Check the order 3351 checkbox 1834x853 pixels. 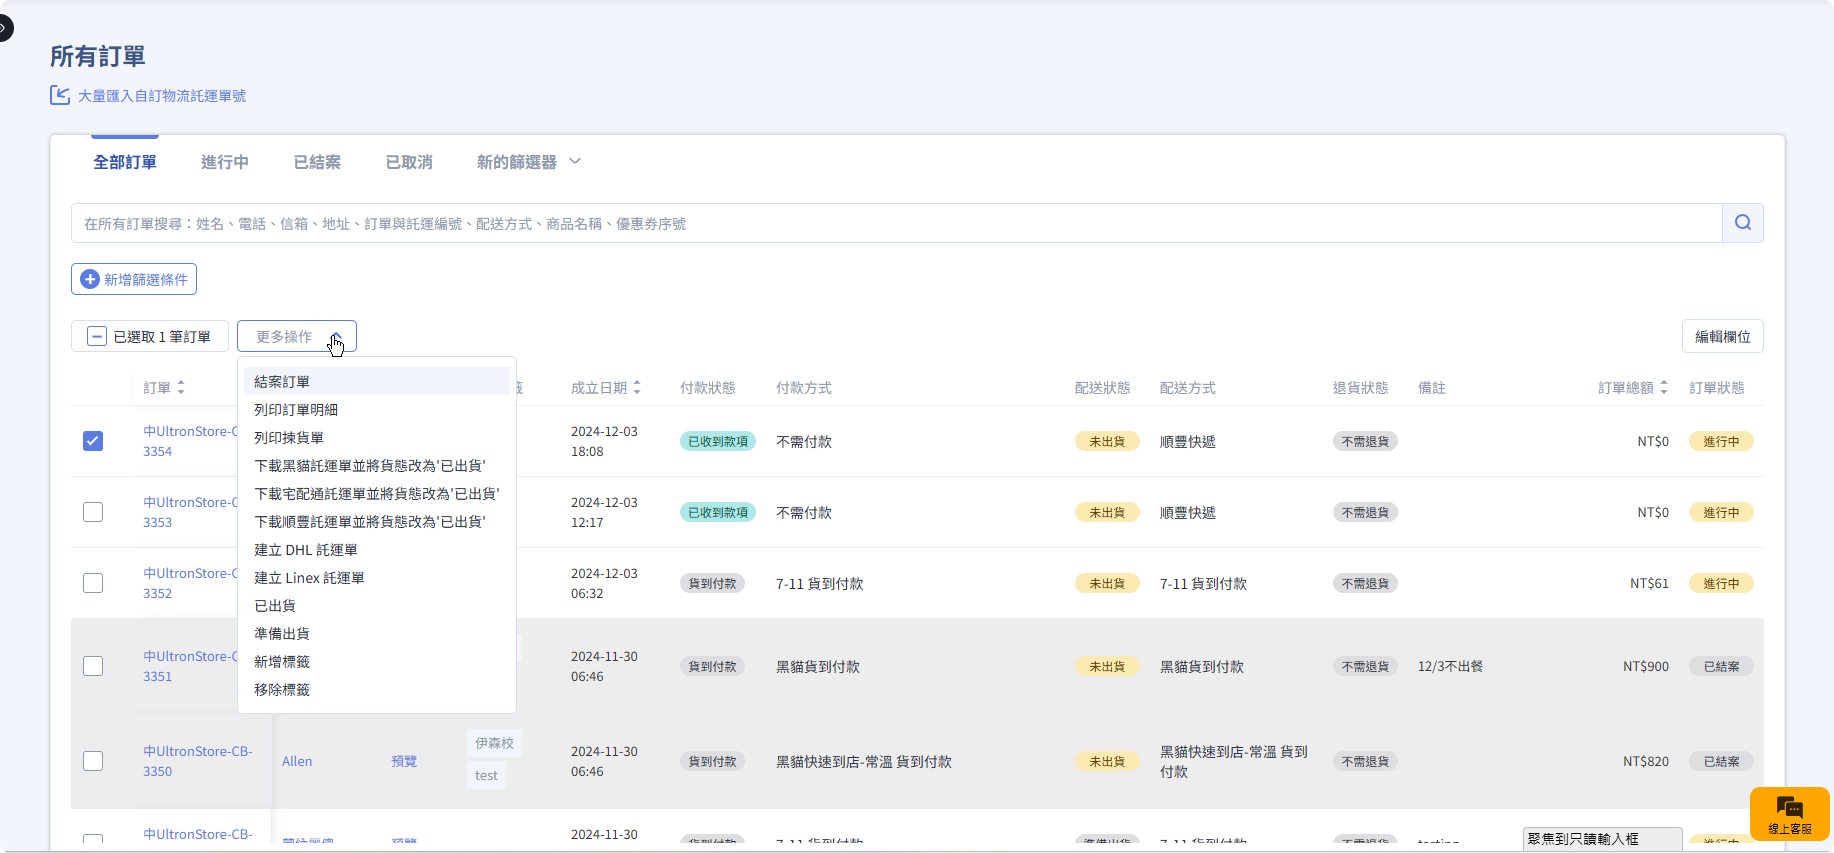pyautogui.click(x=93, y=666)
